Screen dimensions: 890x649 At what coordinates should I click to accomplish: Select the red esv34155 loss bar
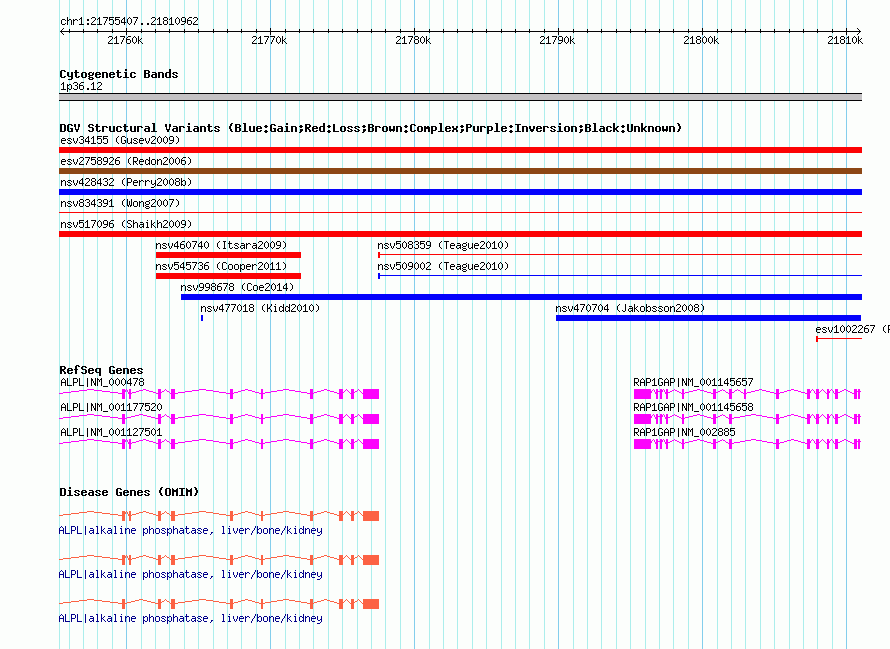click(x=460, y=150)
